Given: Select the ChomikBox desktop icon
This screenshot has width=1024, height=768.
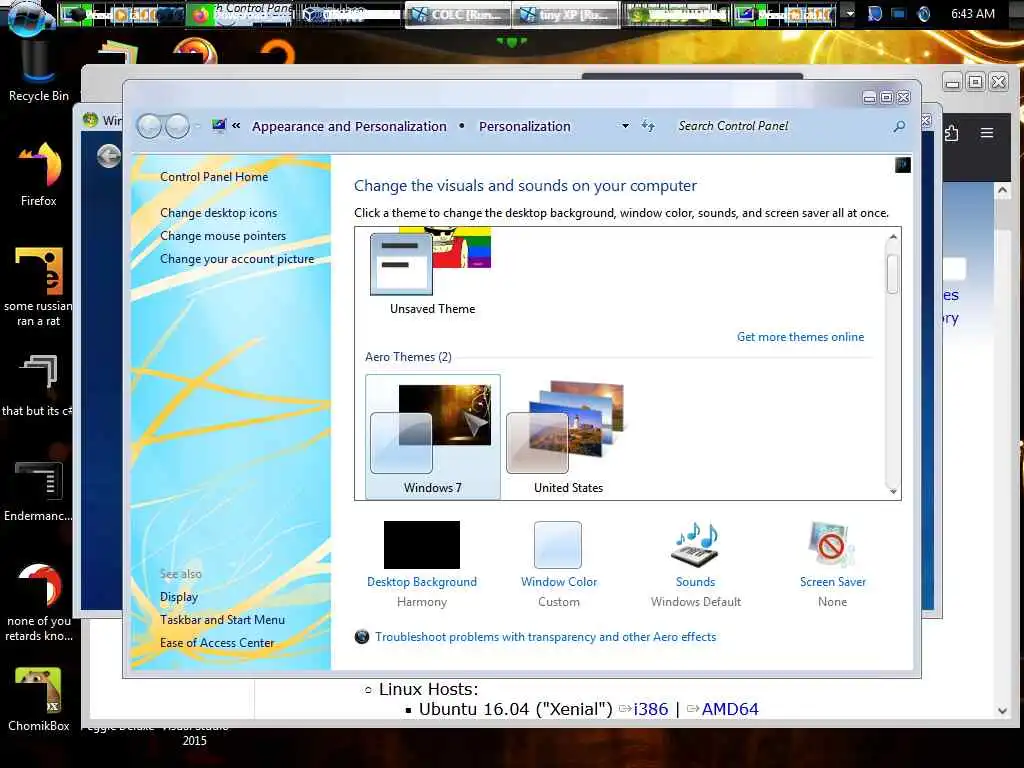Looking at the screenshot, I should [38, 699].
